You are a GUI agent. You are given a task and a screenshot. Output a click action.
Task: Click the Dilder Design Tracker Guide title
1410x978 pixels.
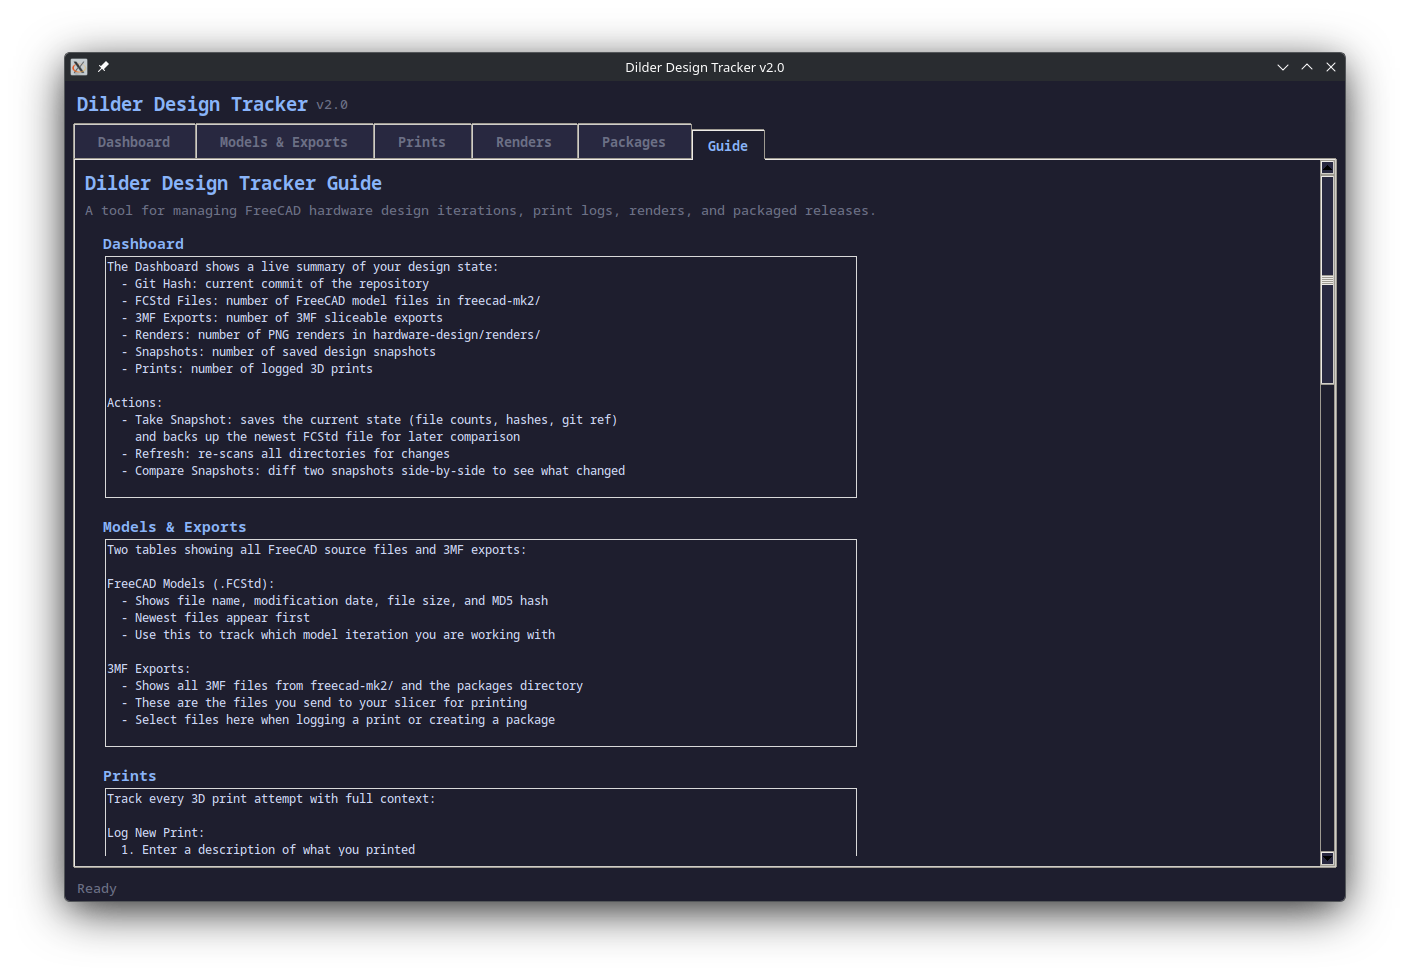(233, 183)
